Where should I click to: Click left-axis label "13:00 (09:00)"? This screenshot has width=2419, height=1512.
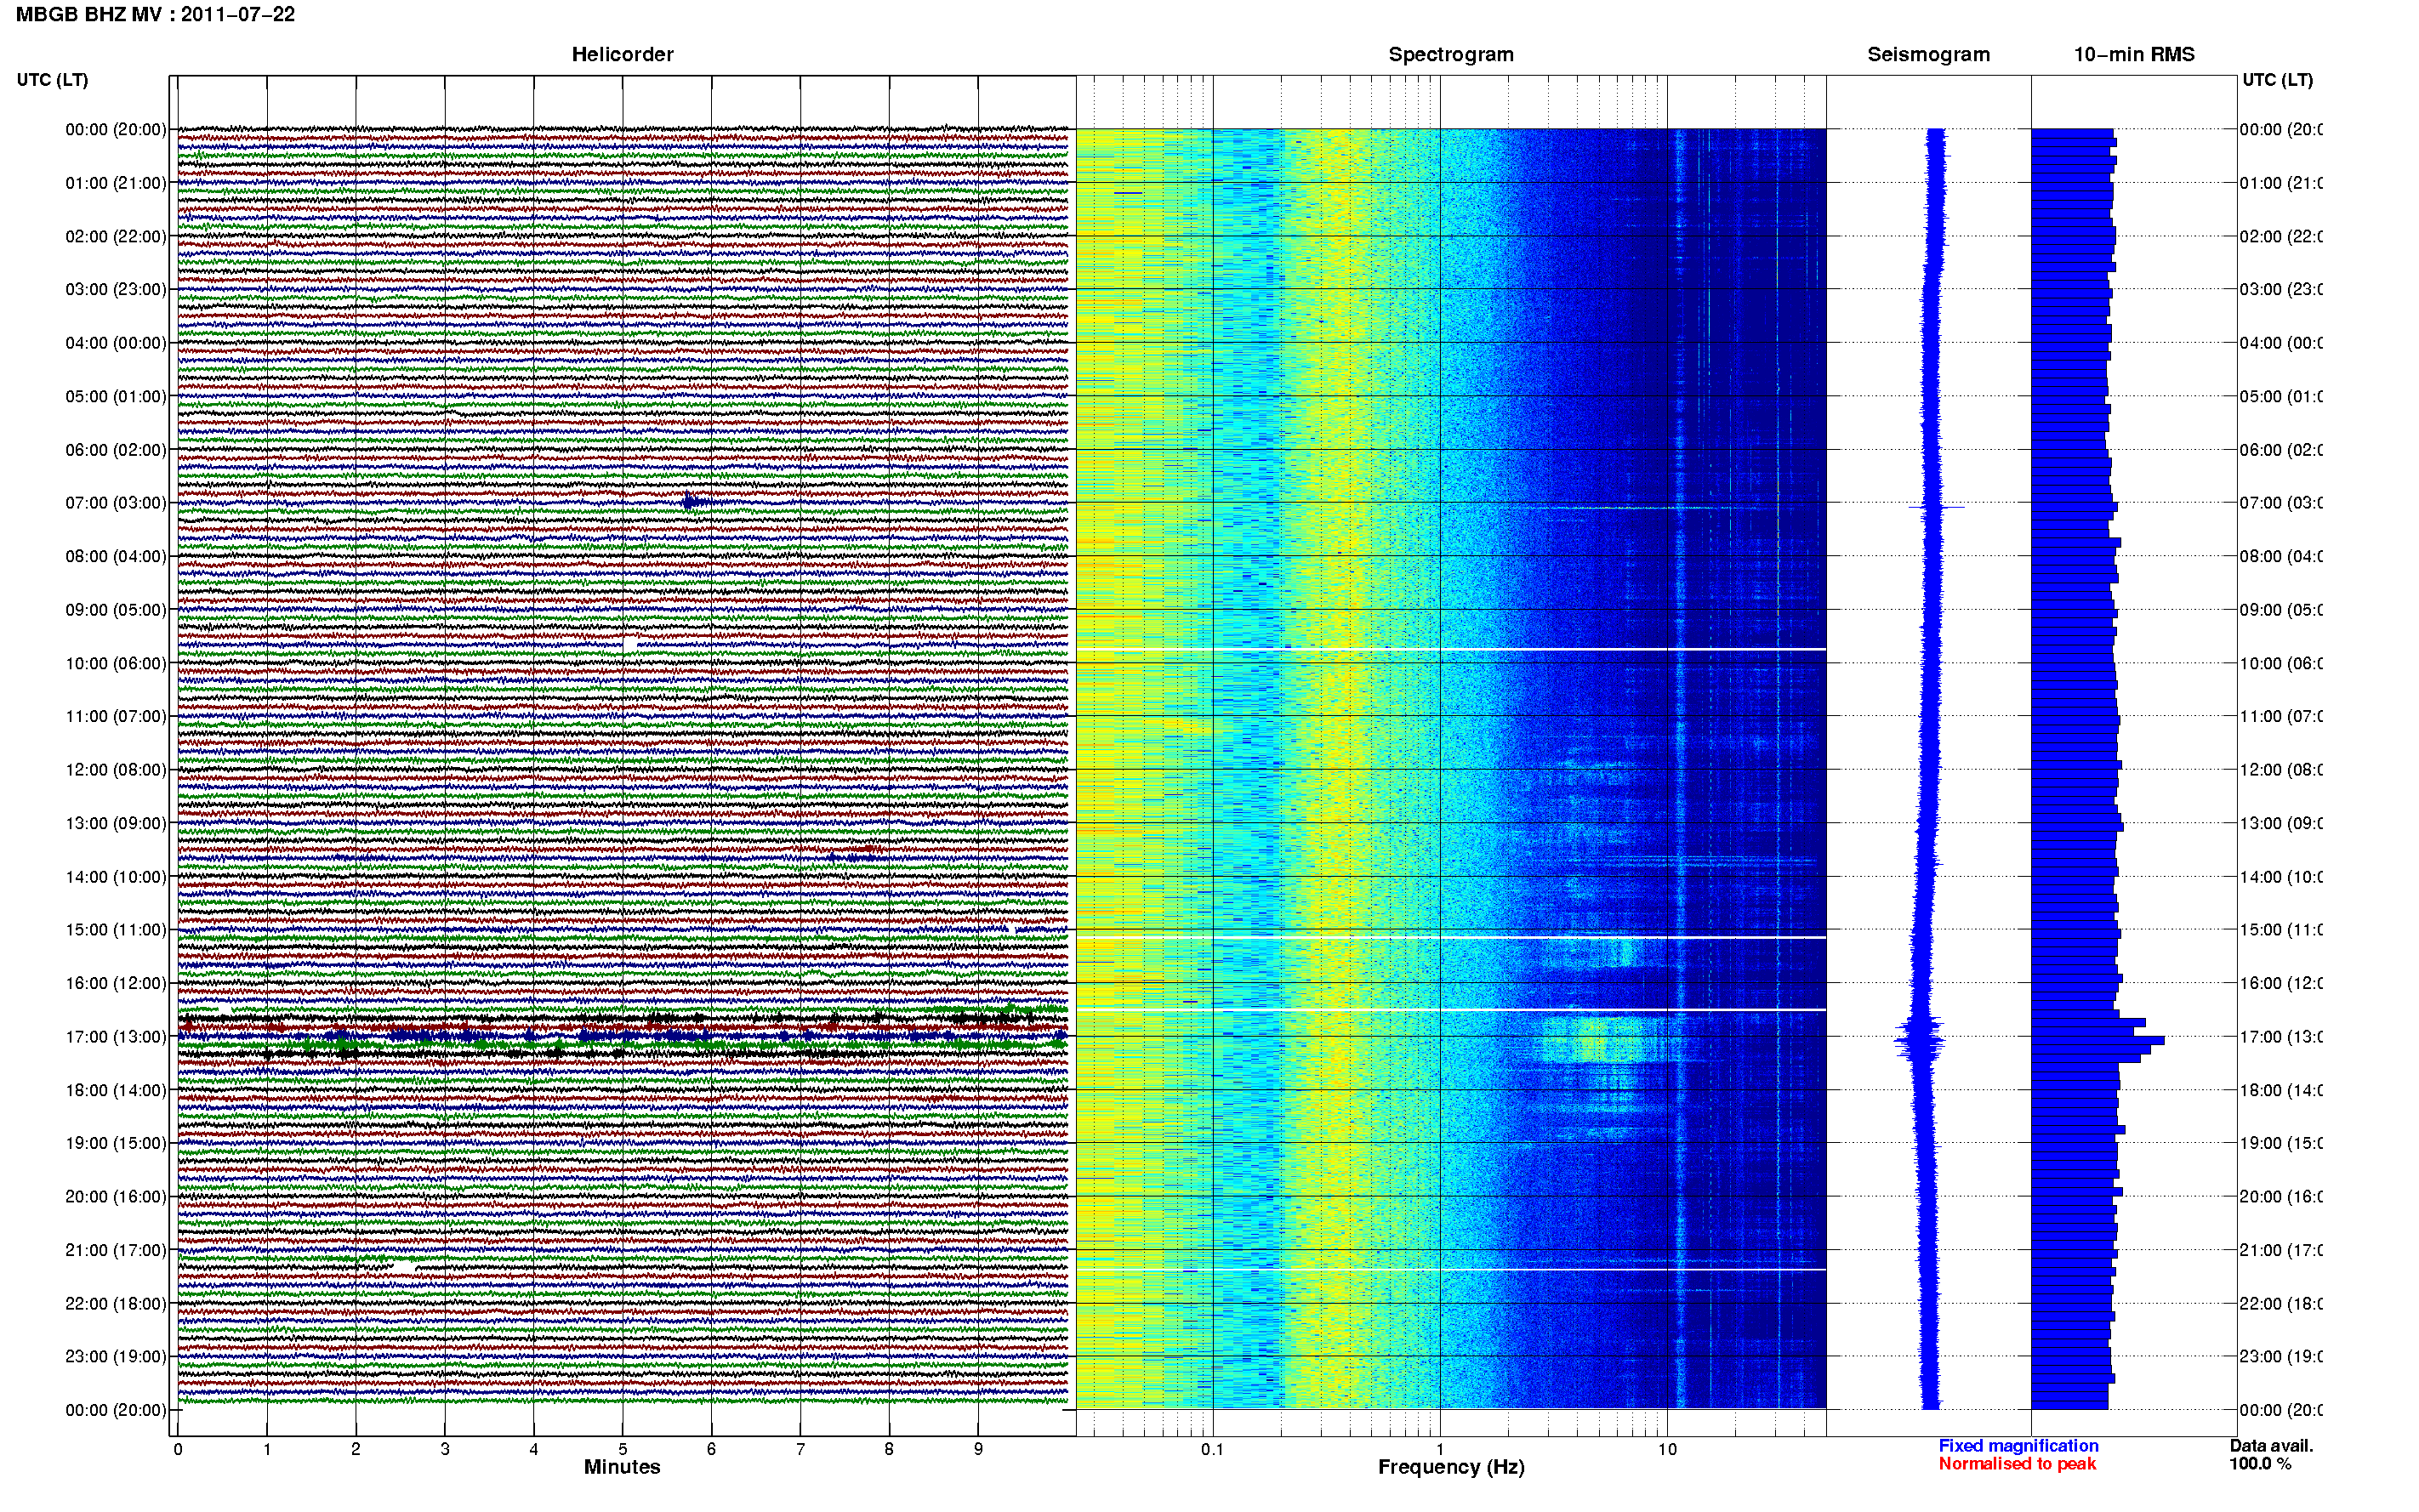point(116,823)
